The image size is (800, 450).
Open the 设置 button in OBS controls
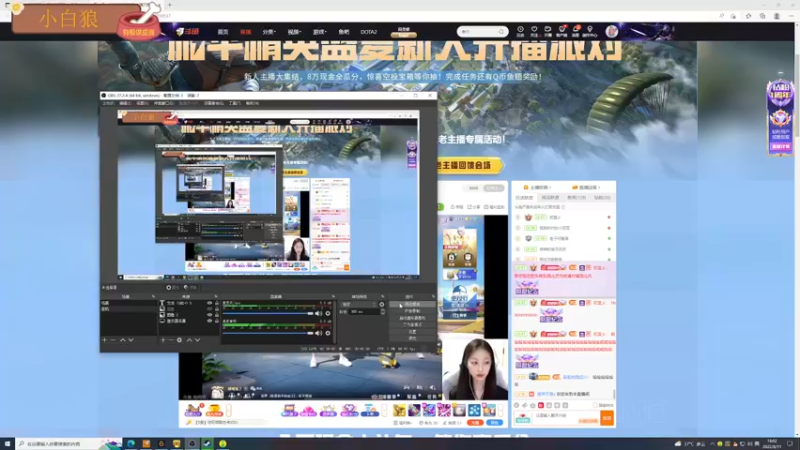pos(412,332)
